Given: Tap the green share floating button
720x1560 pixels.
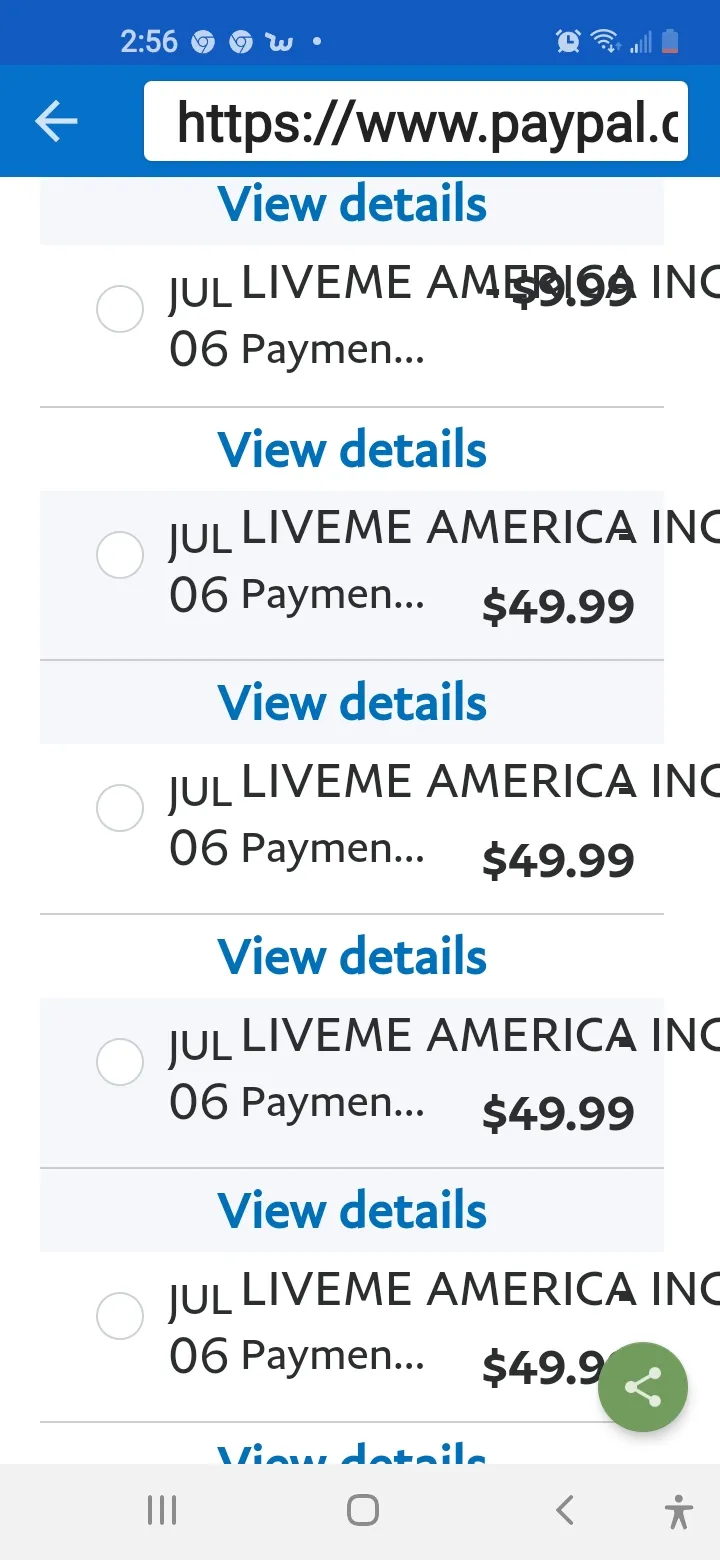Looking at the screenshot, I should pyautogui.click(x=643, y=1387).
